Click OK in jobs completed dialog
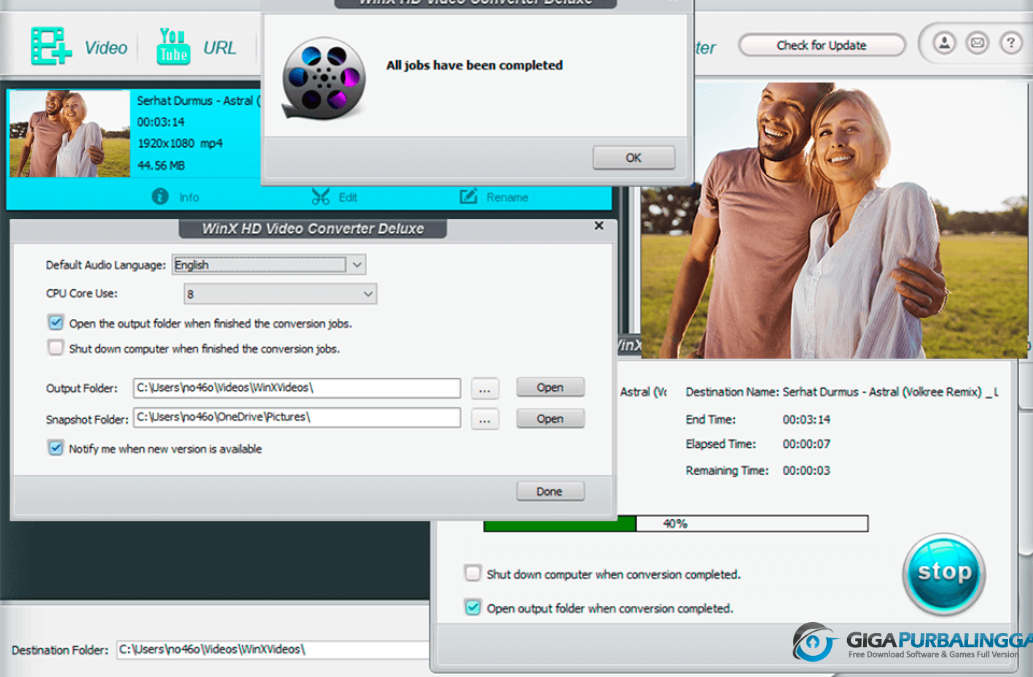This screenshot has width=1033, height=677. [x=633, y=157]
